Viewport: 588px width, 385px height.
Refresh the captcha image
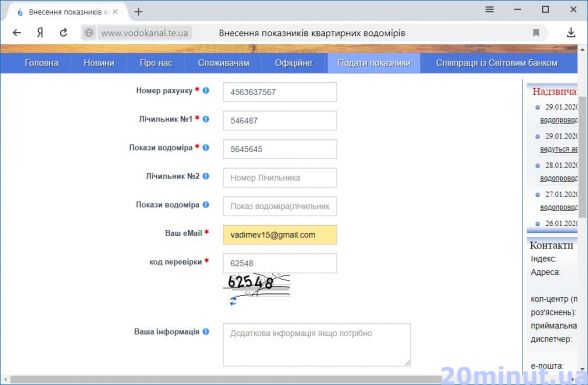(233, 301)
